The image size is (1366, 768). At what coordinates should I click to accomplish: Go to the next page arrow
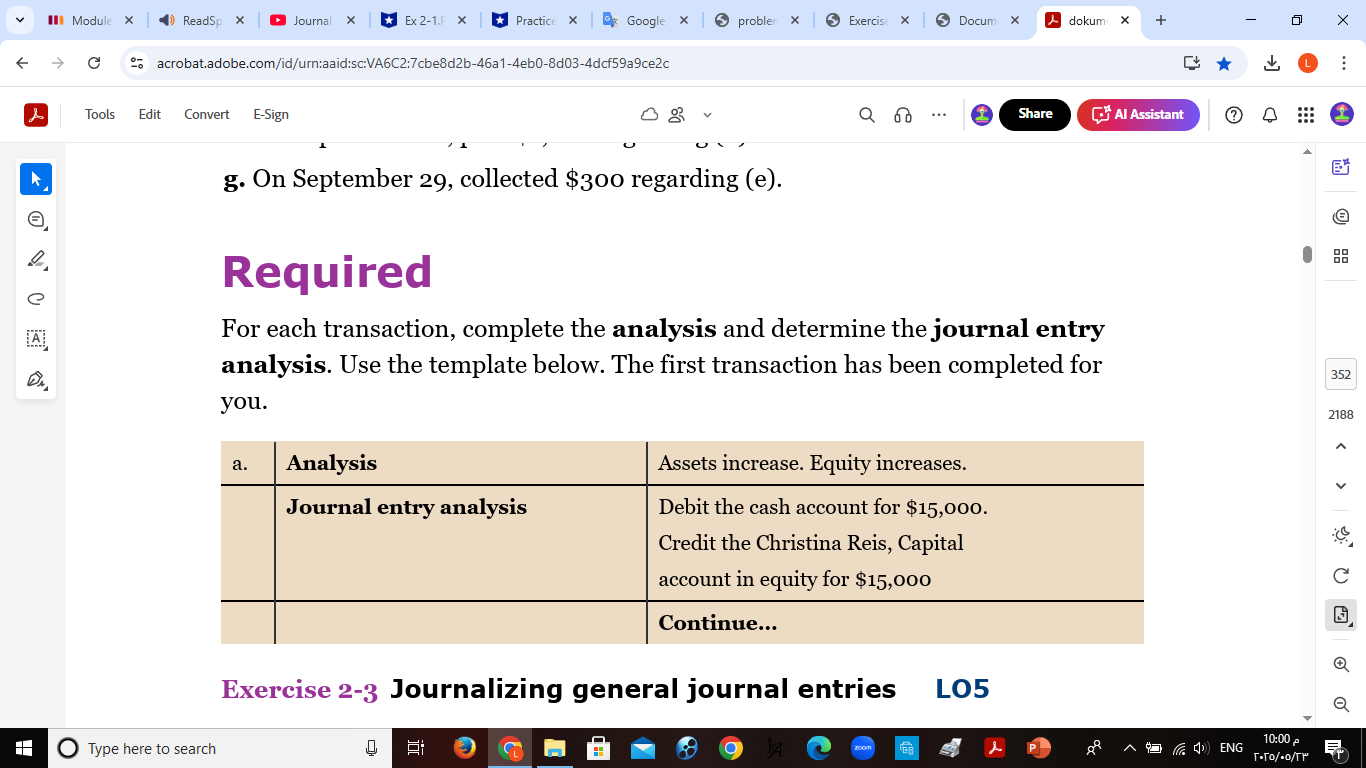coord(1341,486)
